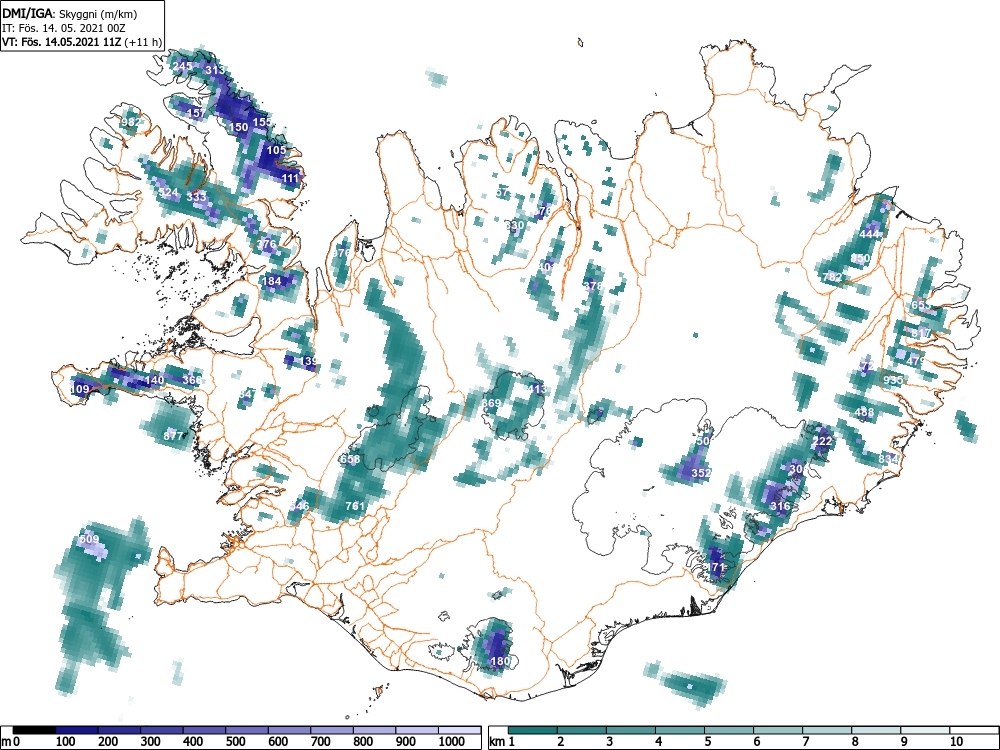This screenshot has height=750, width=1000.
Task: Click the 834 visibility value
Action: pos(888,459)
